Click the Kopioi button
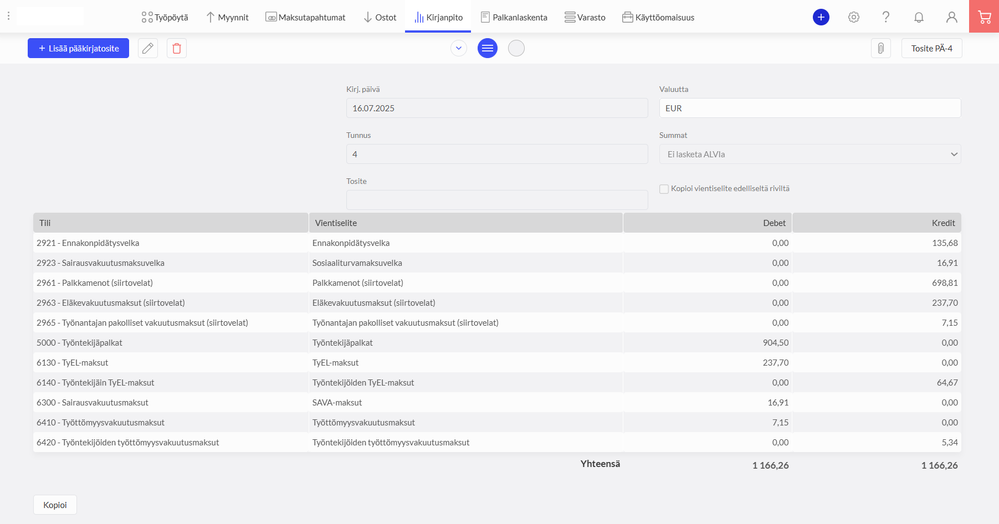The height and width of the screenshot is (524, 999). pos(55,505)
